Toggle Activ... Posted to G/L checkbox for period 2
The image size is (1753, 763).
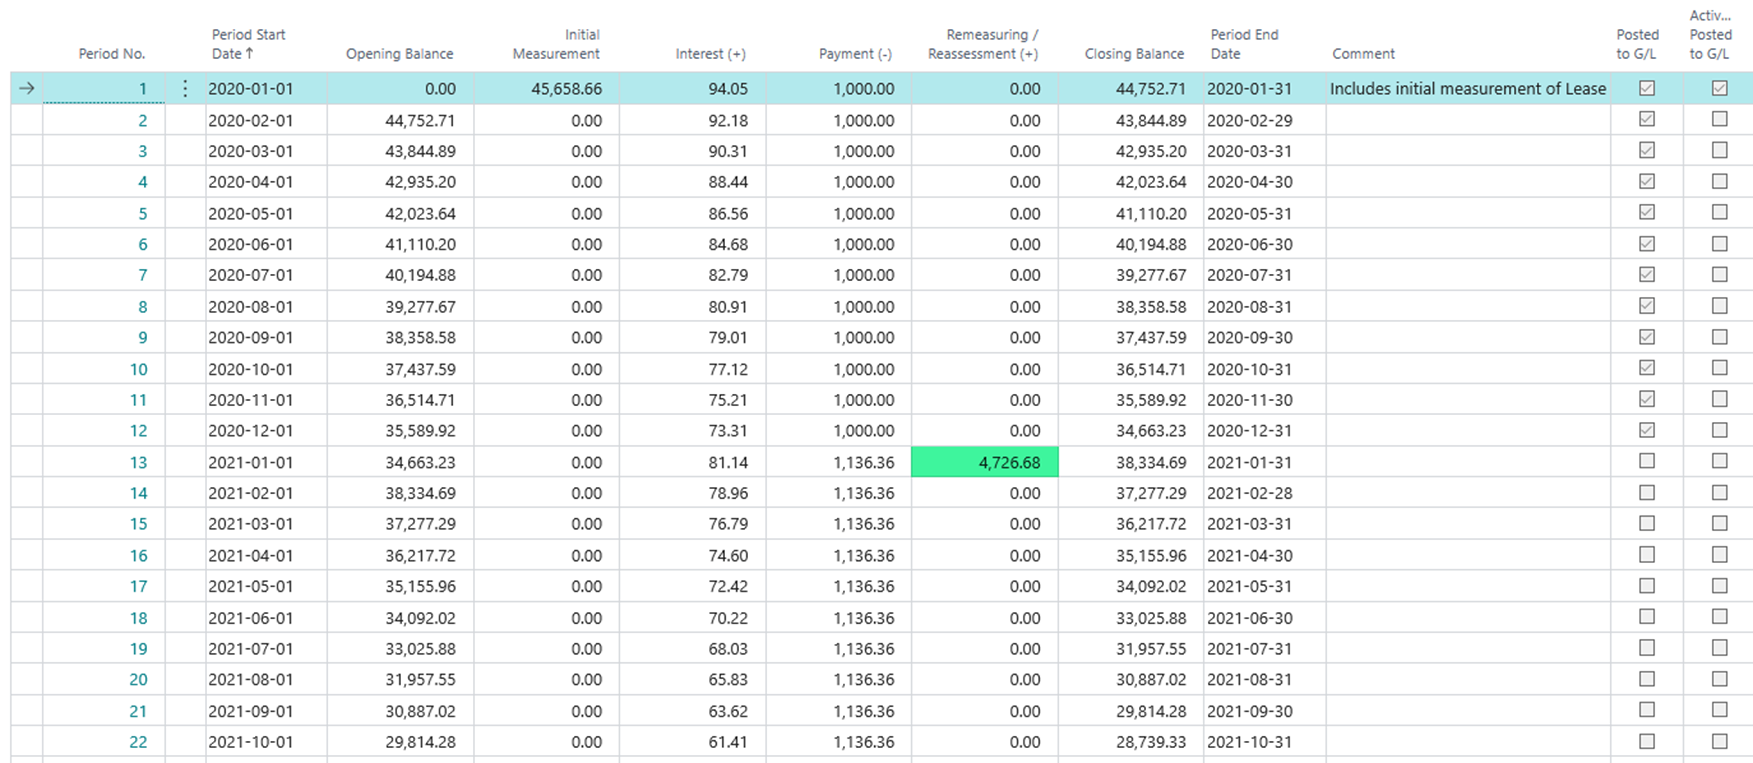[1720, 119]
